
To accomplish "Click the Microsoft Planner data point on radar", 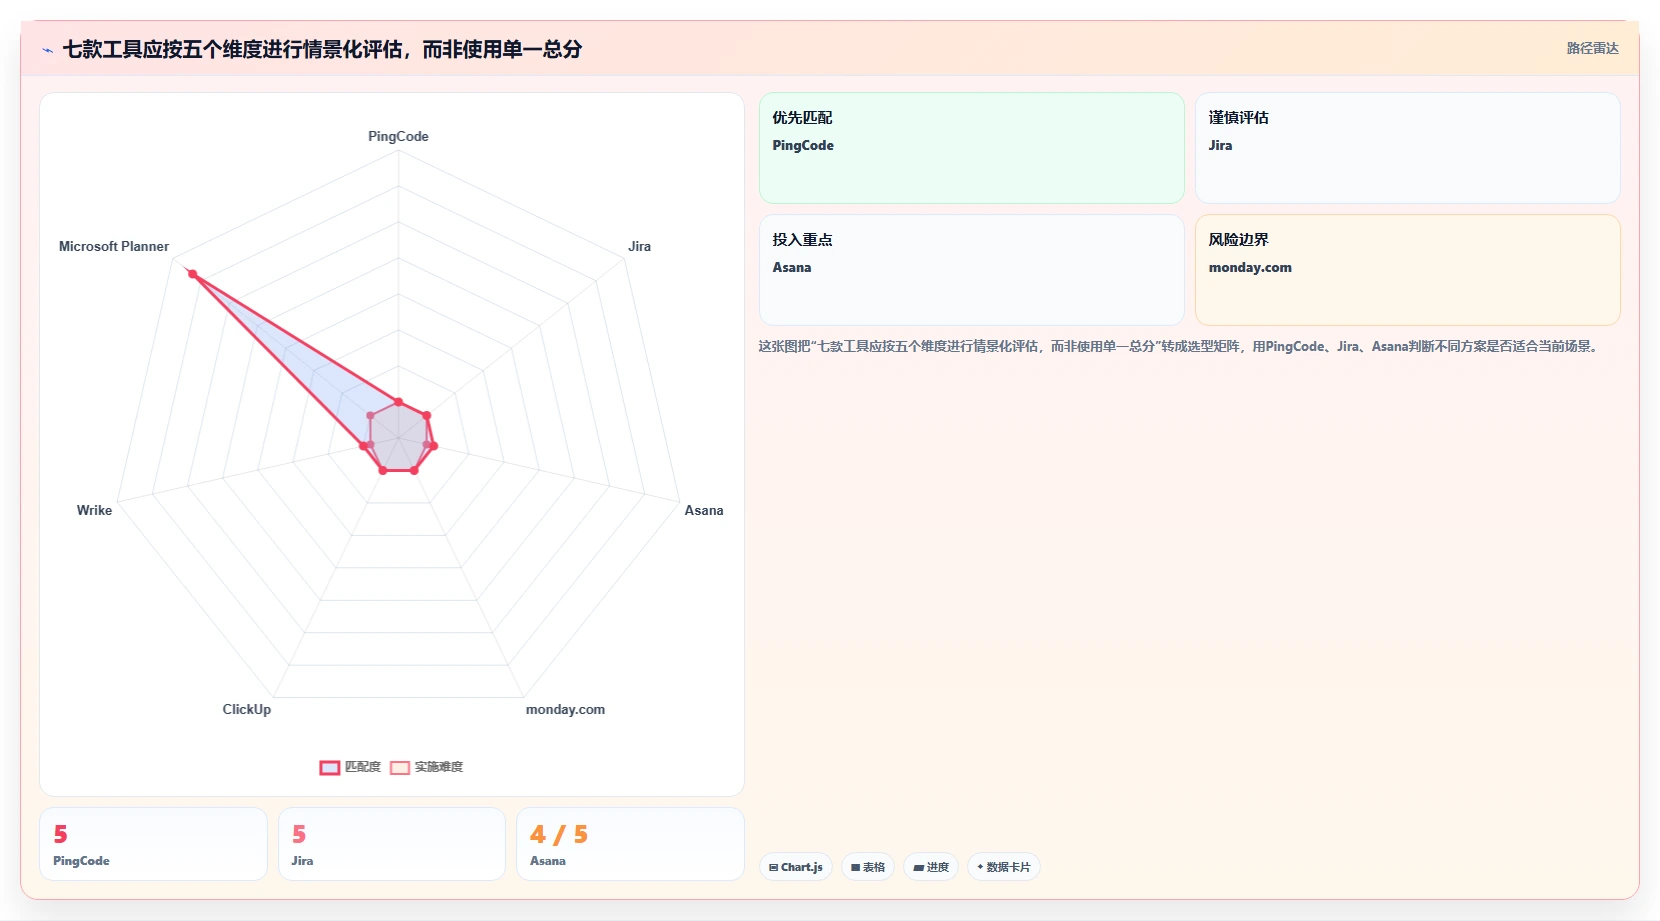I will click(193, 274).
